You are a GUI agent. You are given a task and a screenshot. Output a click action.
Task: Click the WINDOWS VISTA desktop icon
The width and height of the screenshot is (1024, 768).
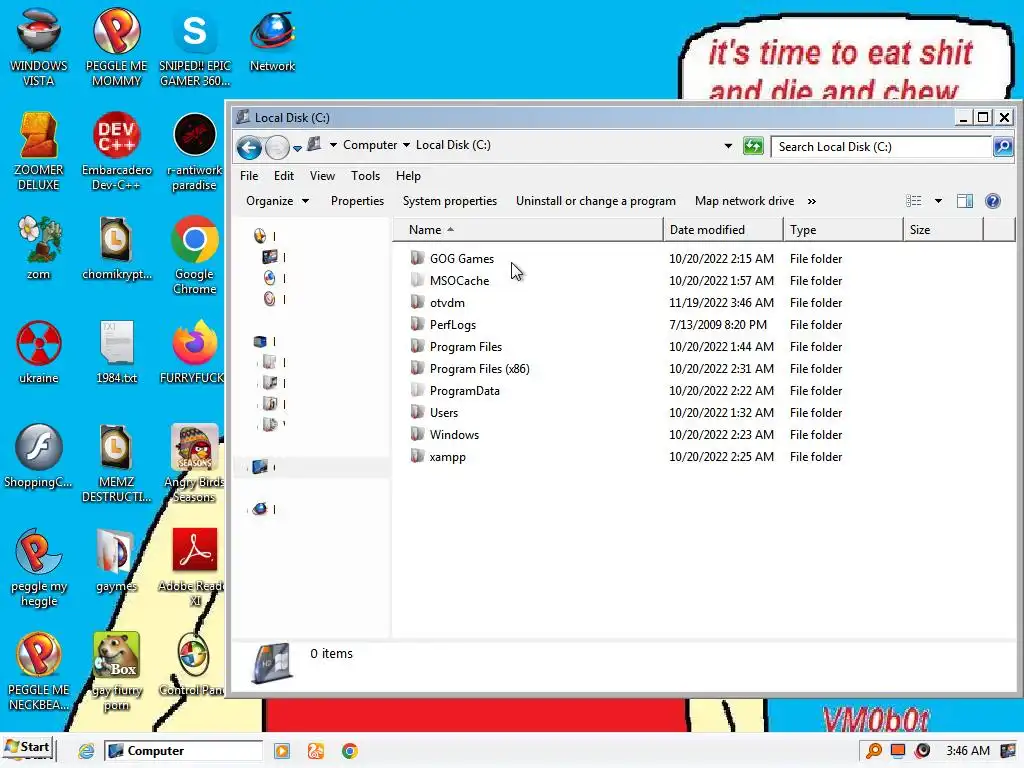click(39, 47)
